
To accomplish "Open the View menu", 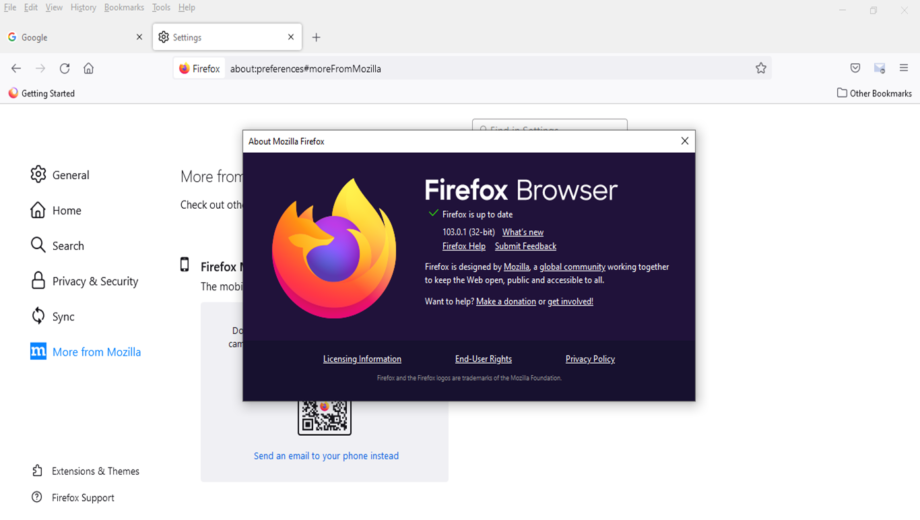I will [53, 8].
